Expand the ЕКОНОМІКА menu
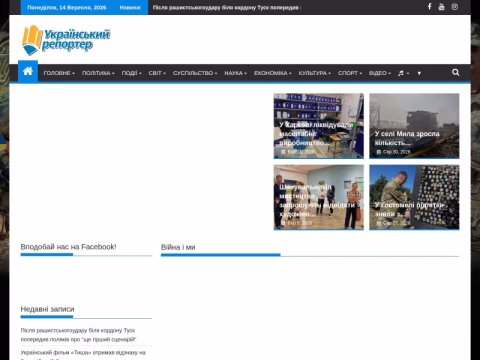 point(273,73)
